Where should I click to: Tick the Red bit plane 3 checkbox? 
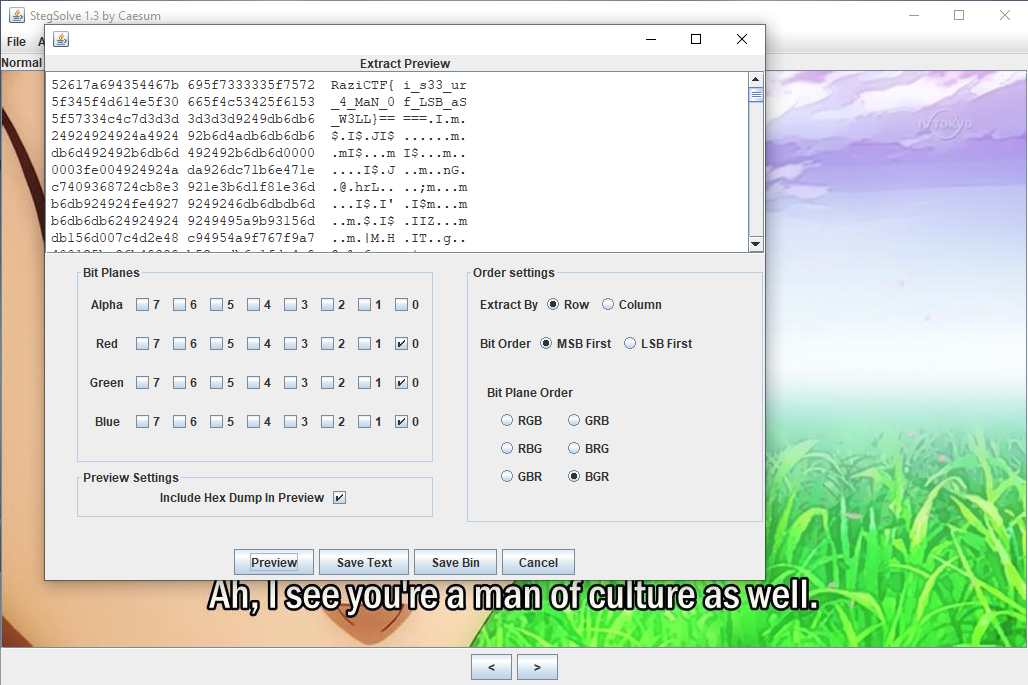(x=290, y=343)
